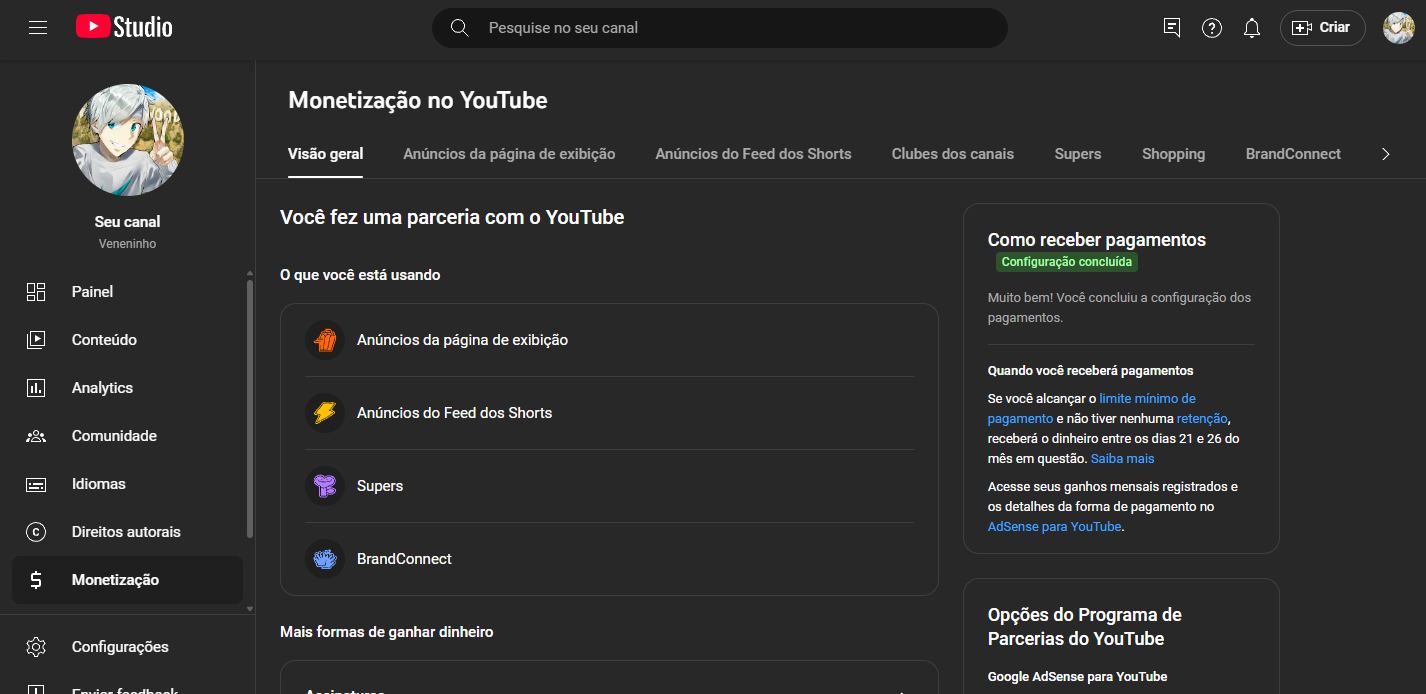Click the large channel profile picture
The width and height of the screenshot is (1426, 694).
128,140
